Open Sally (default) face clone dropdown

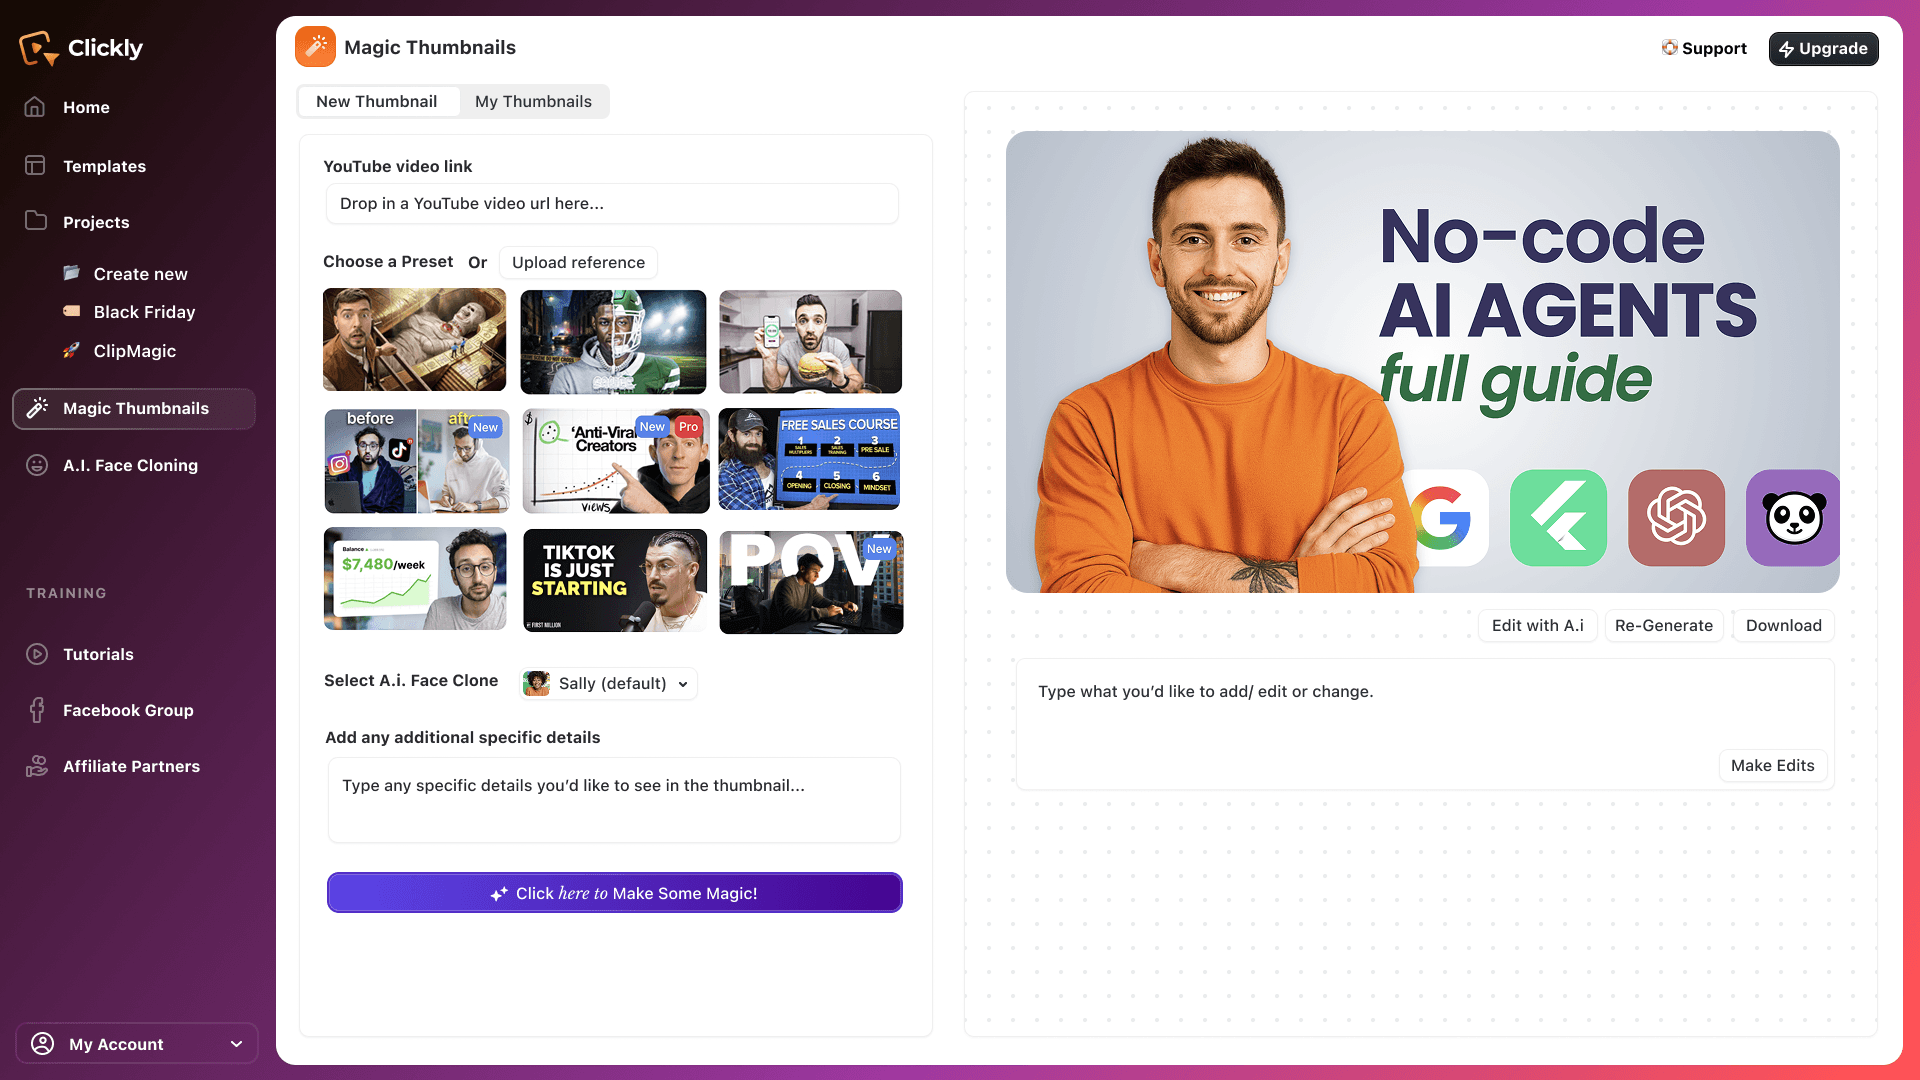point(609,683)
